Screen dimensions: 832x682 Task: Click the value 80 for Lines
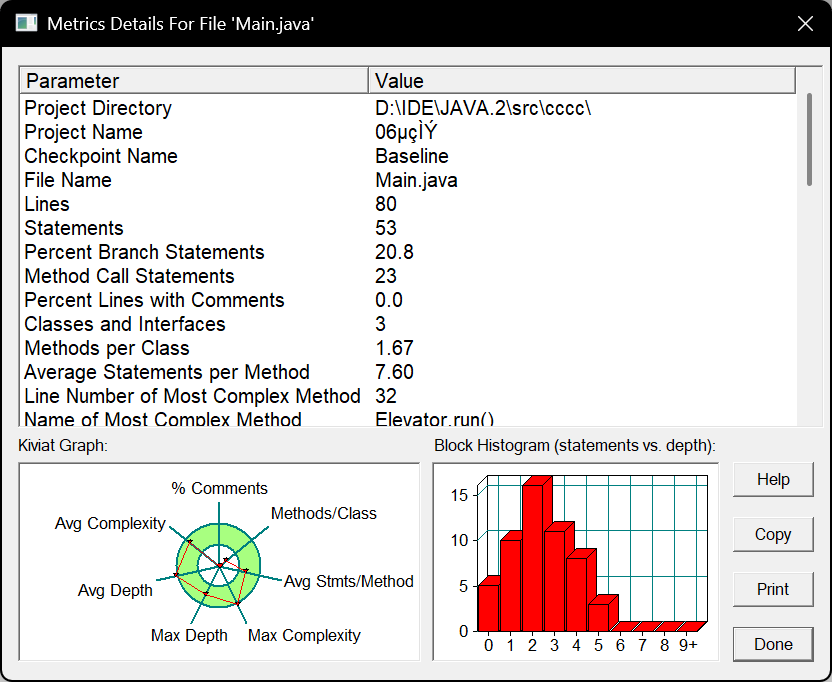pyautogui.click(x=386, y=204)
